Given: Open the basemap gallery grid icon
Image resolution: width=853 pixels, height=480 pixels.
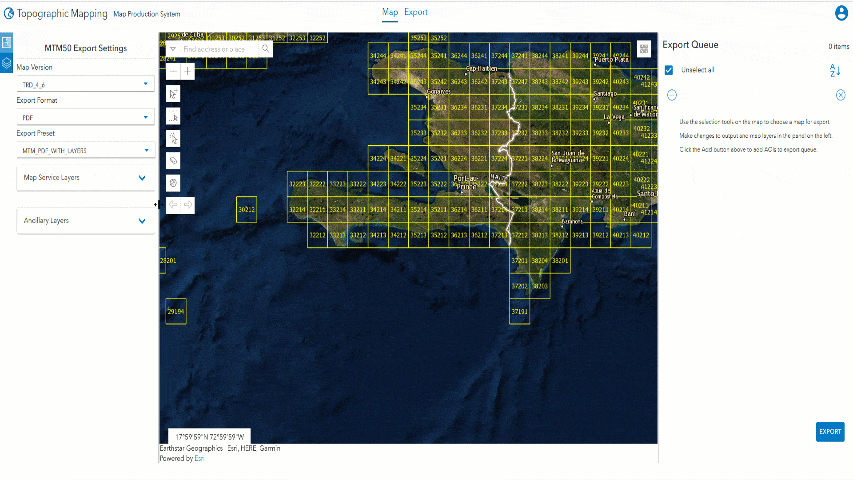Looking at the screenshot, I should [x=644, y=49].
